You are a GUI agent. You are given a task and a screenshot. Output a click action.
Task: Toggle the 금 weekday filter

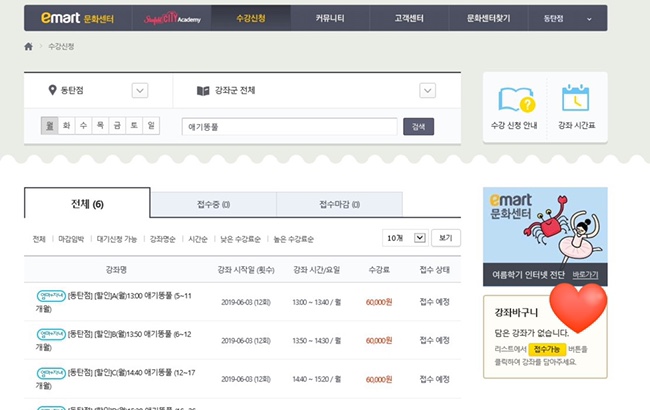(117, 126)
